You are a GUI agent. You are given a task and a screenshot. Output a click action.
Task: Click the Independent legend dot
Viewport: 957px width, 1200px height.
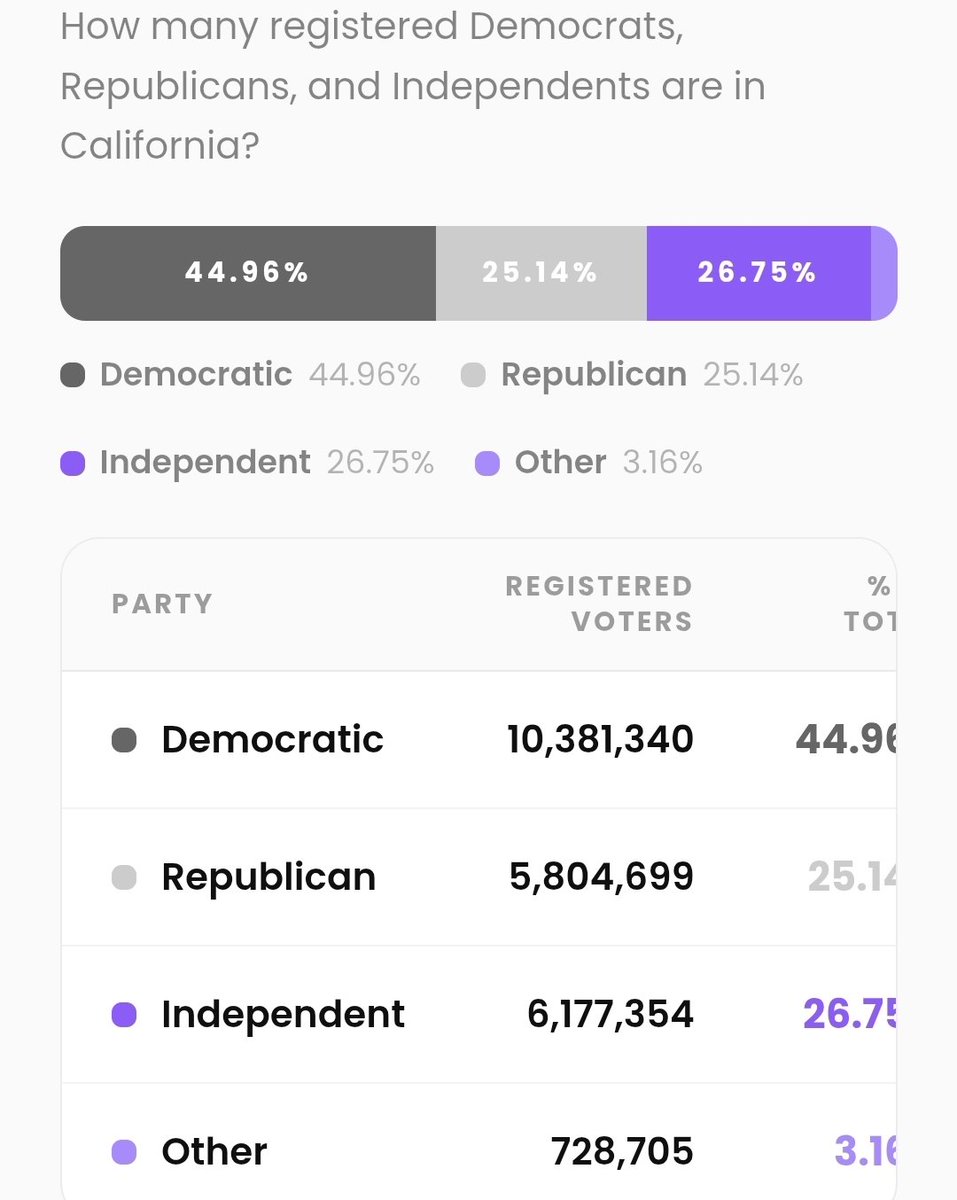pos(72,463)
